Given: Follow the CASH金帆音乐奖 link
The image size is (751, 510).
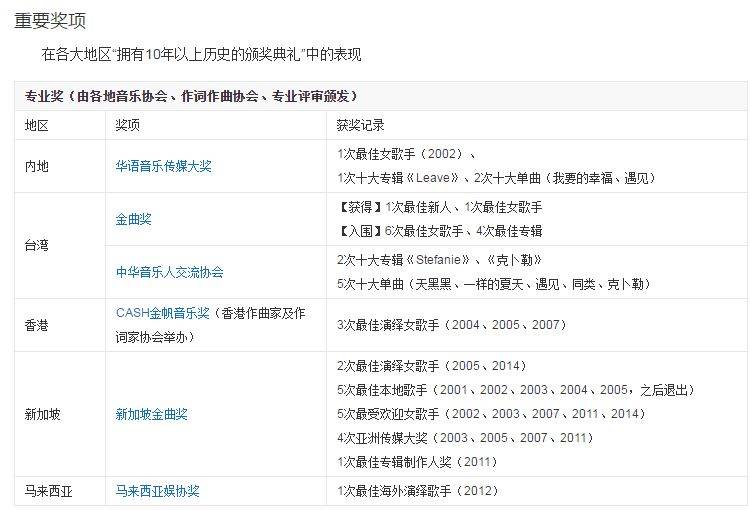Looking at the screenshot, I should (163, 313).
